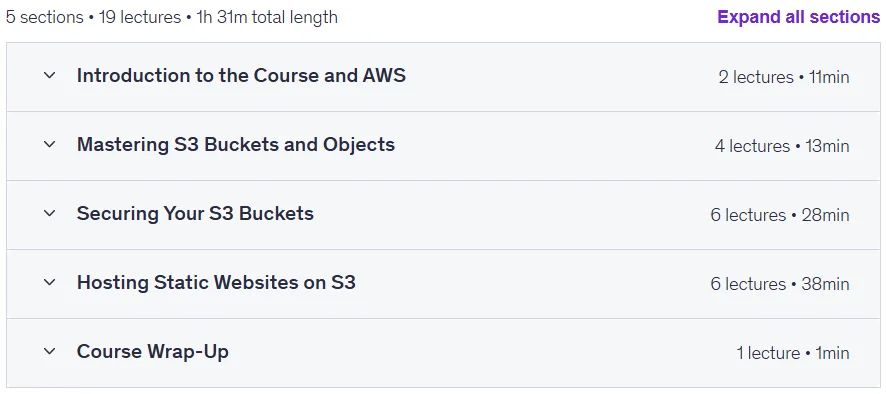Toggle chevron next to Mastering S3 Buckets and Objects
Screen dimensions: 886x394
coord(50,144)
